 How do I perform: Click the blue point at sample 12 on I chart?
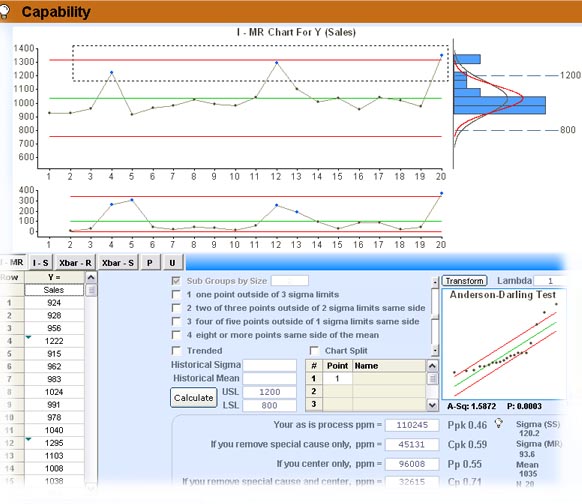pos(277,63)
